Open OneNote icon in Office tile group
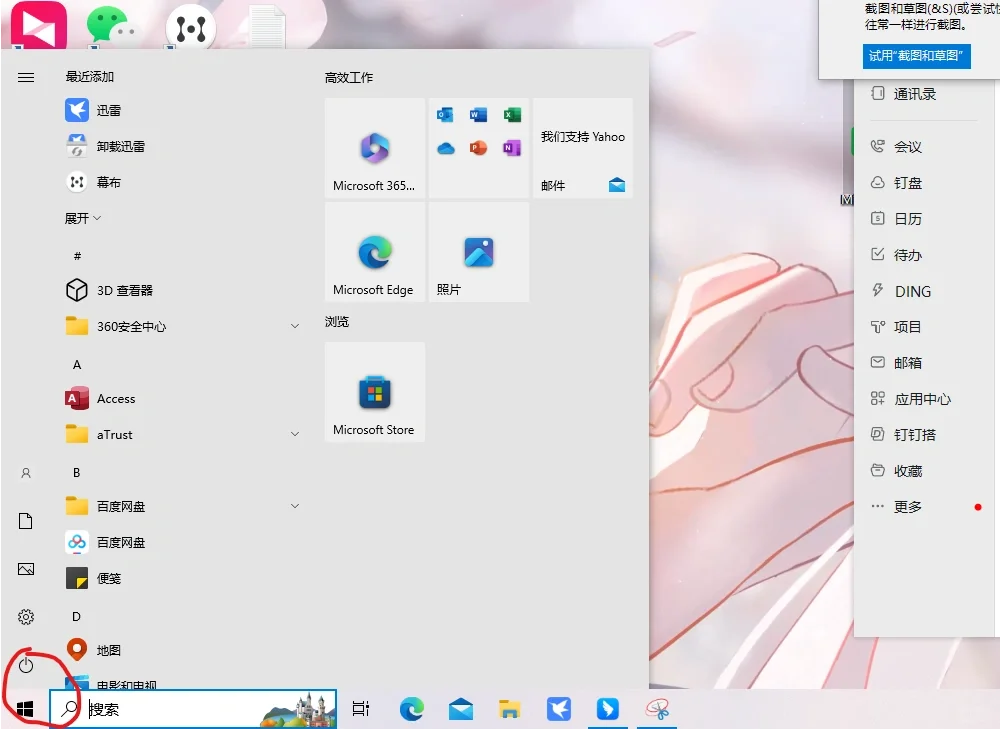Screen dimensions: 1000x730 (x=512, y=148)
